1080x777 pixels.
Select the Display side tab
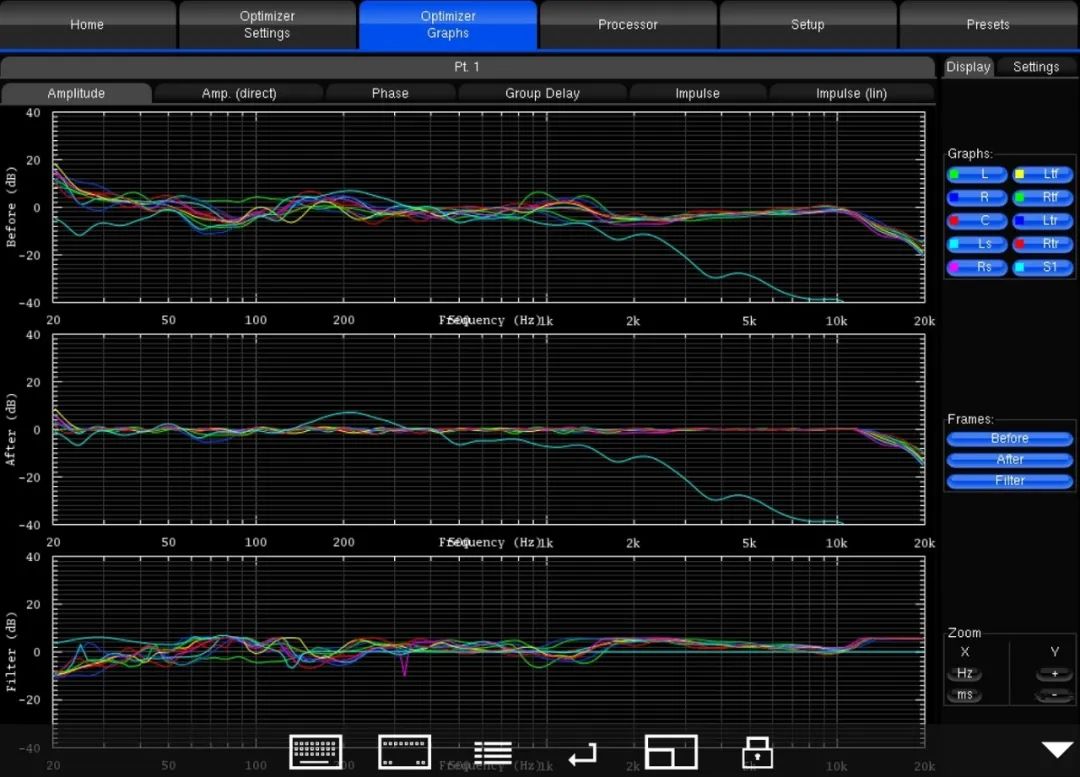[x=968, y=67]
